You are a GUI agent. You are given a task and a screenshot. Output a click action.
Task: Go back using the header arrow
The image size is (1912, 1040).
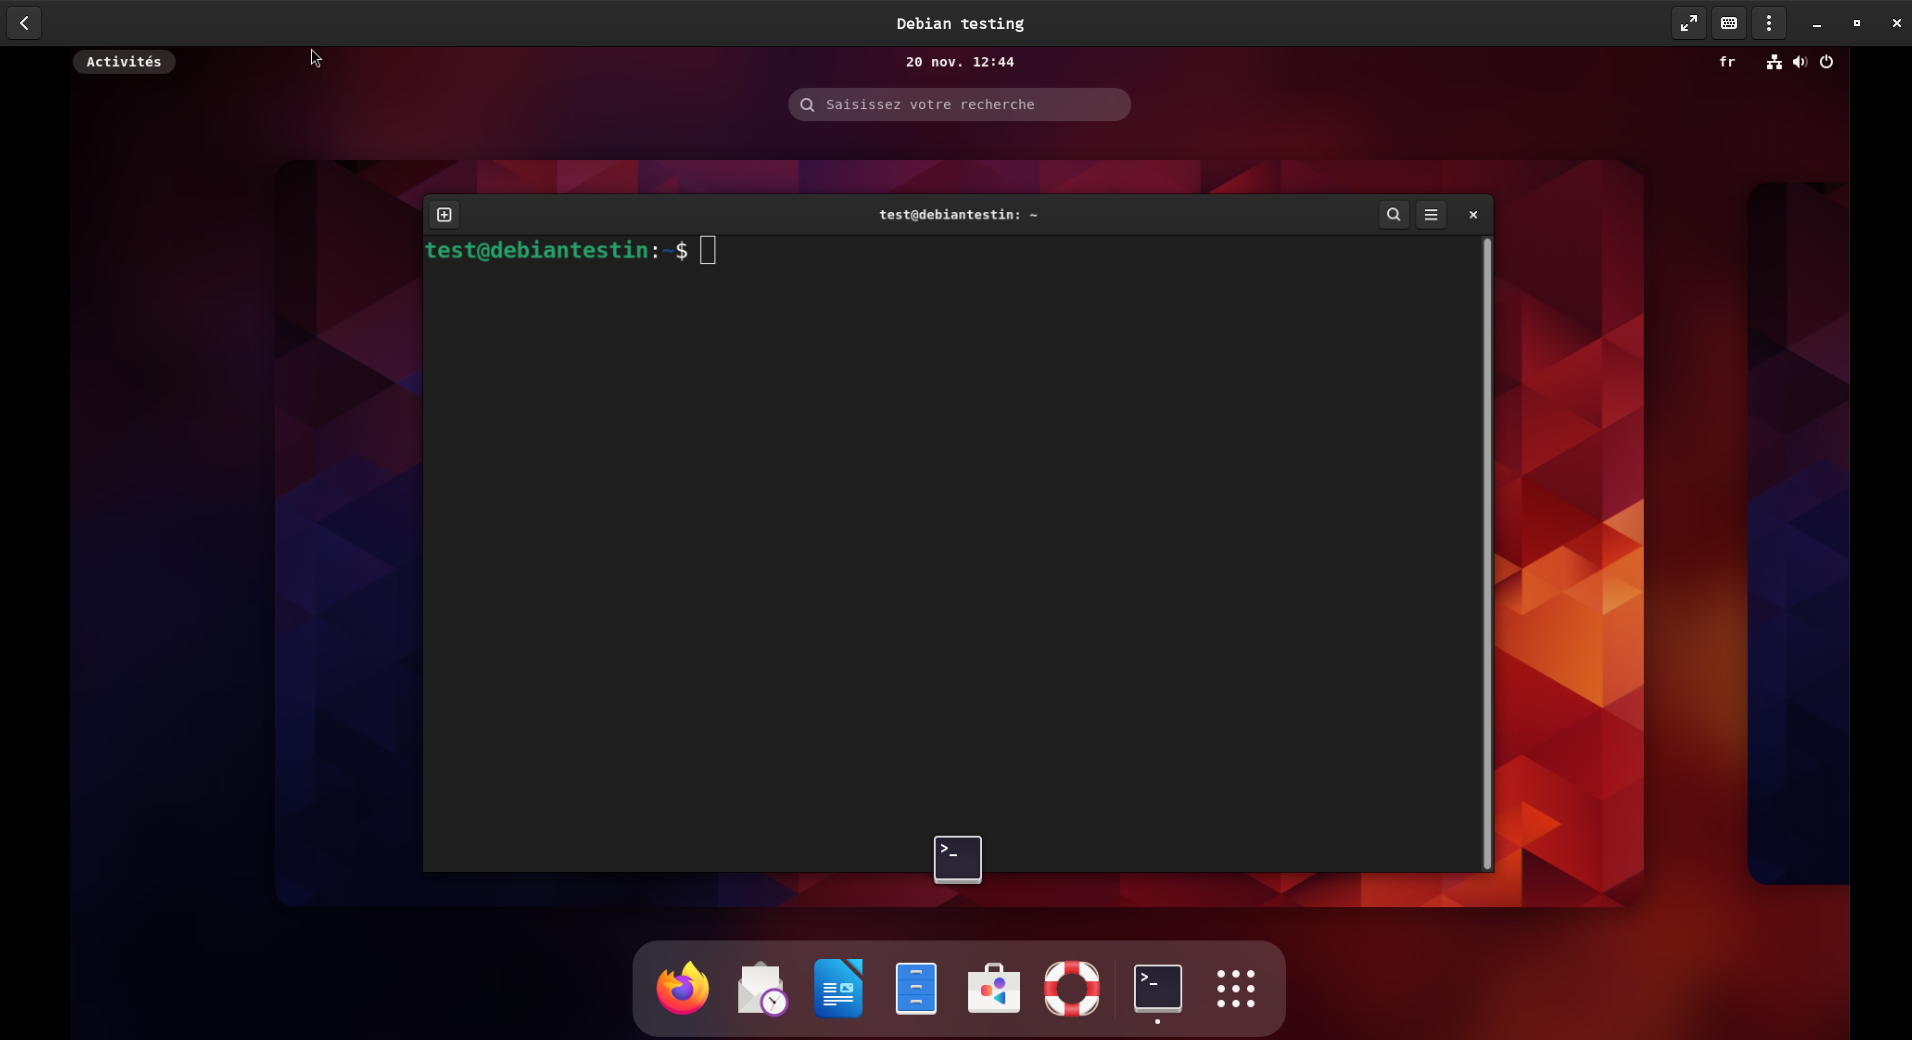[24, 23]
